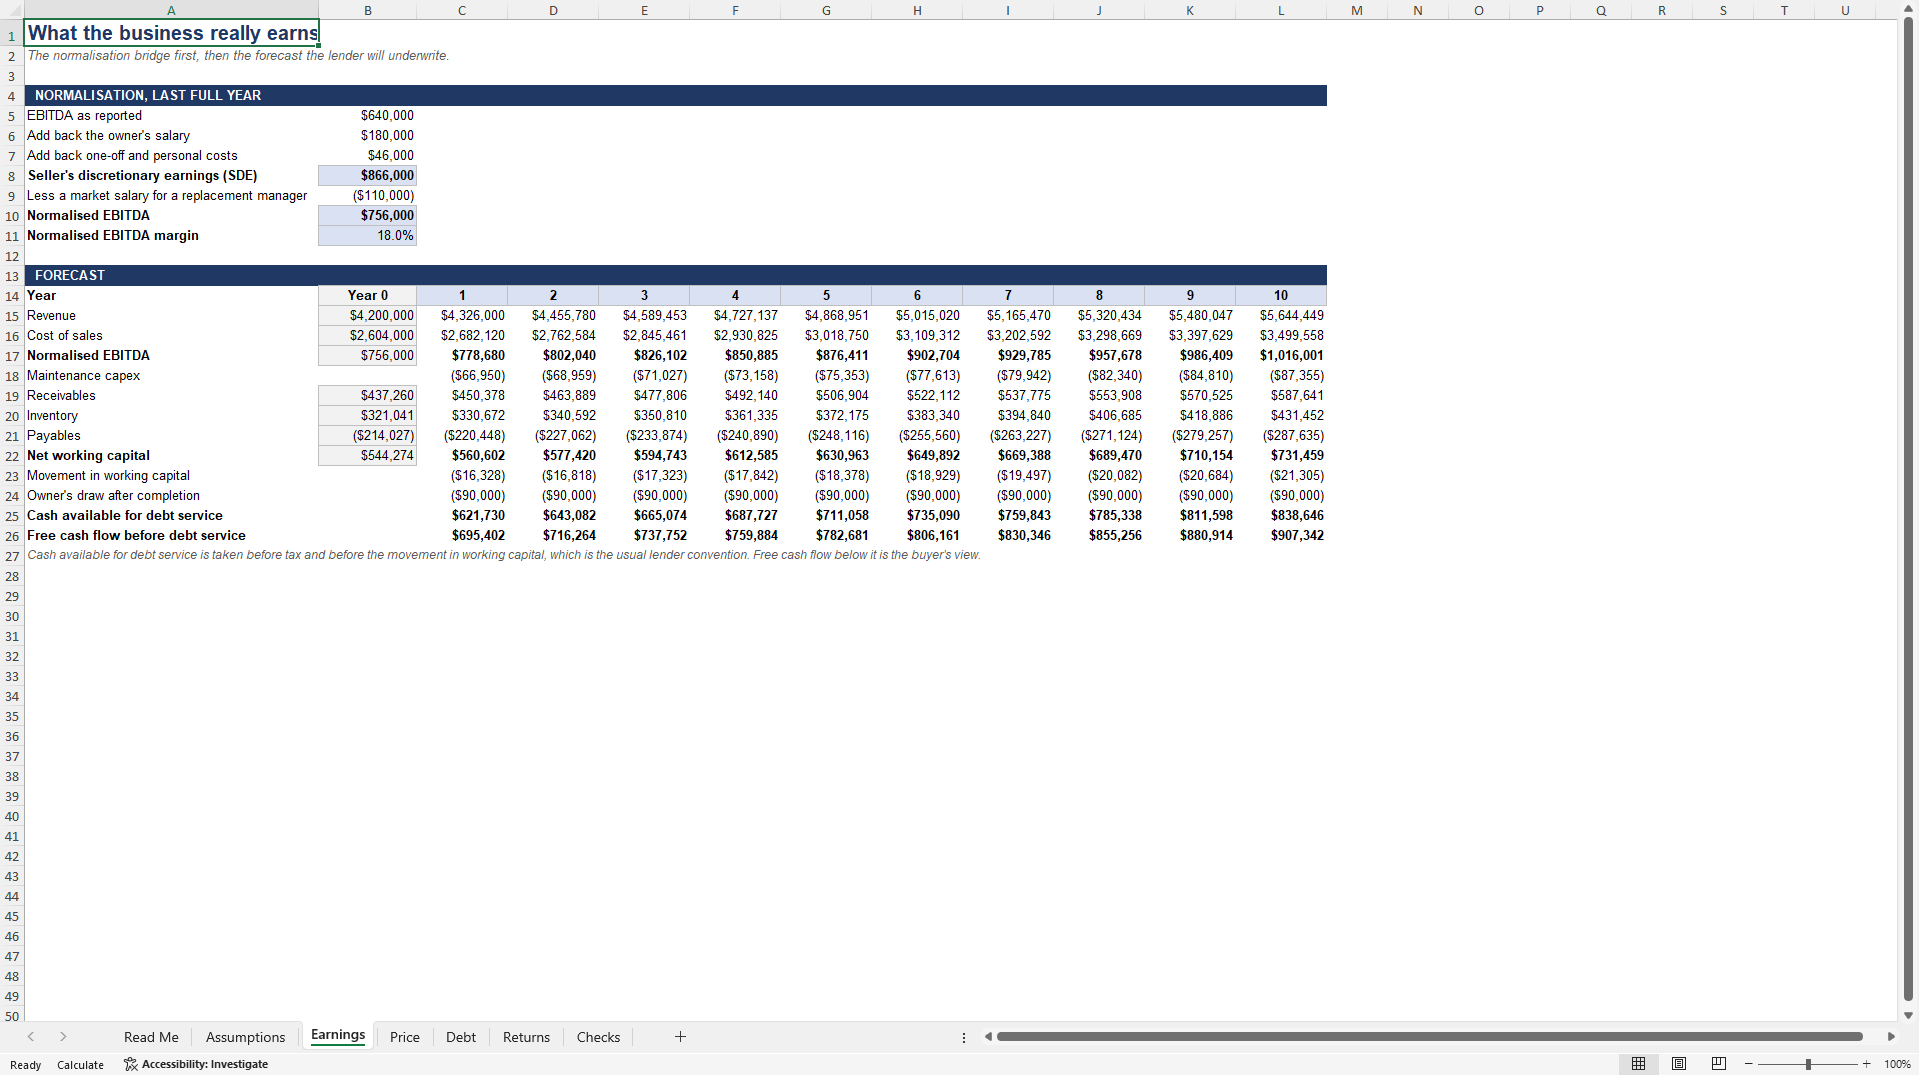Select column B header
1919x1075 pixels.
coord(368,10)
